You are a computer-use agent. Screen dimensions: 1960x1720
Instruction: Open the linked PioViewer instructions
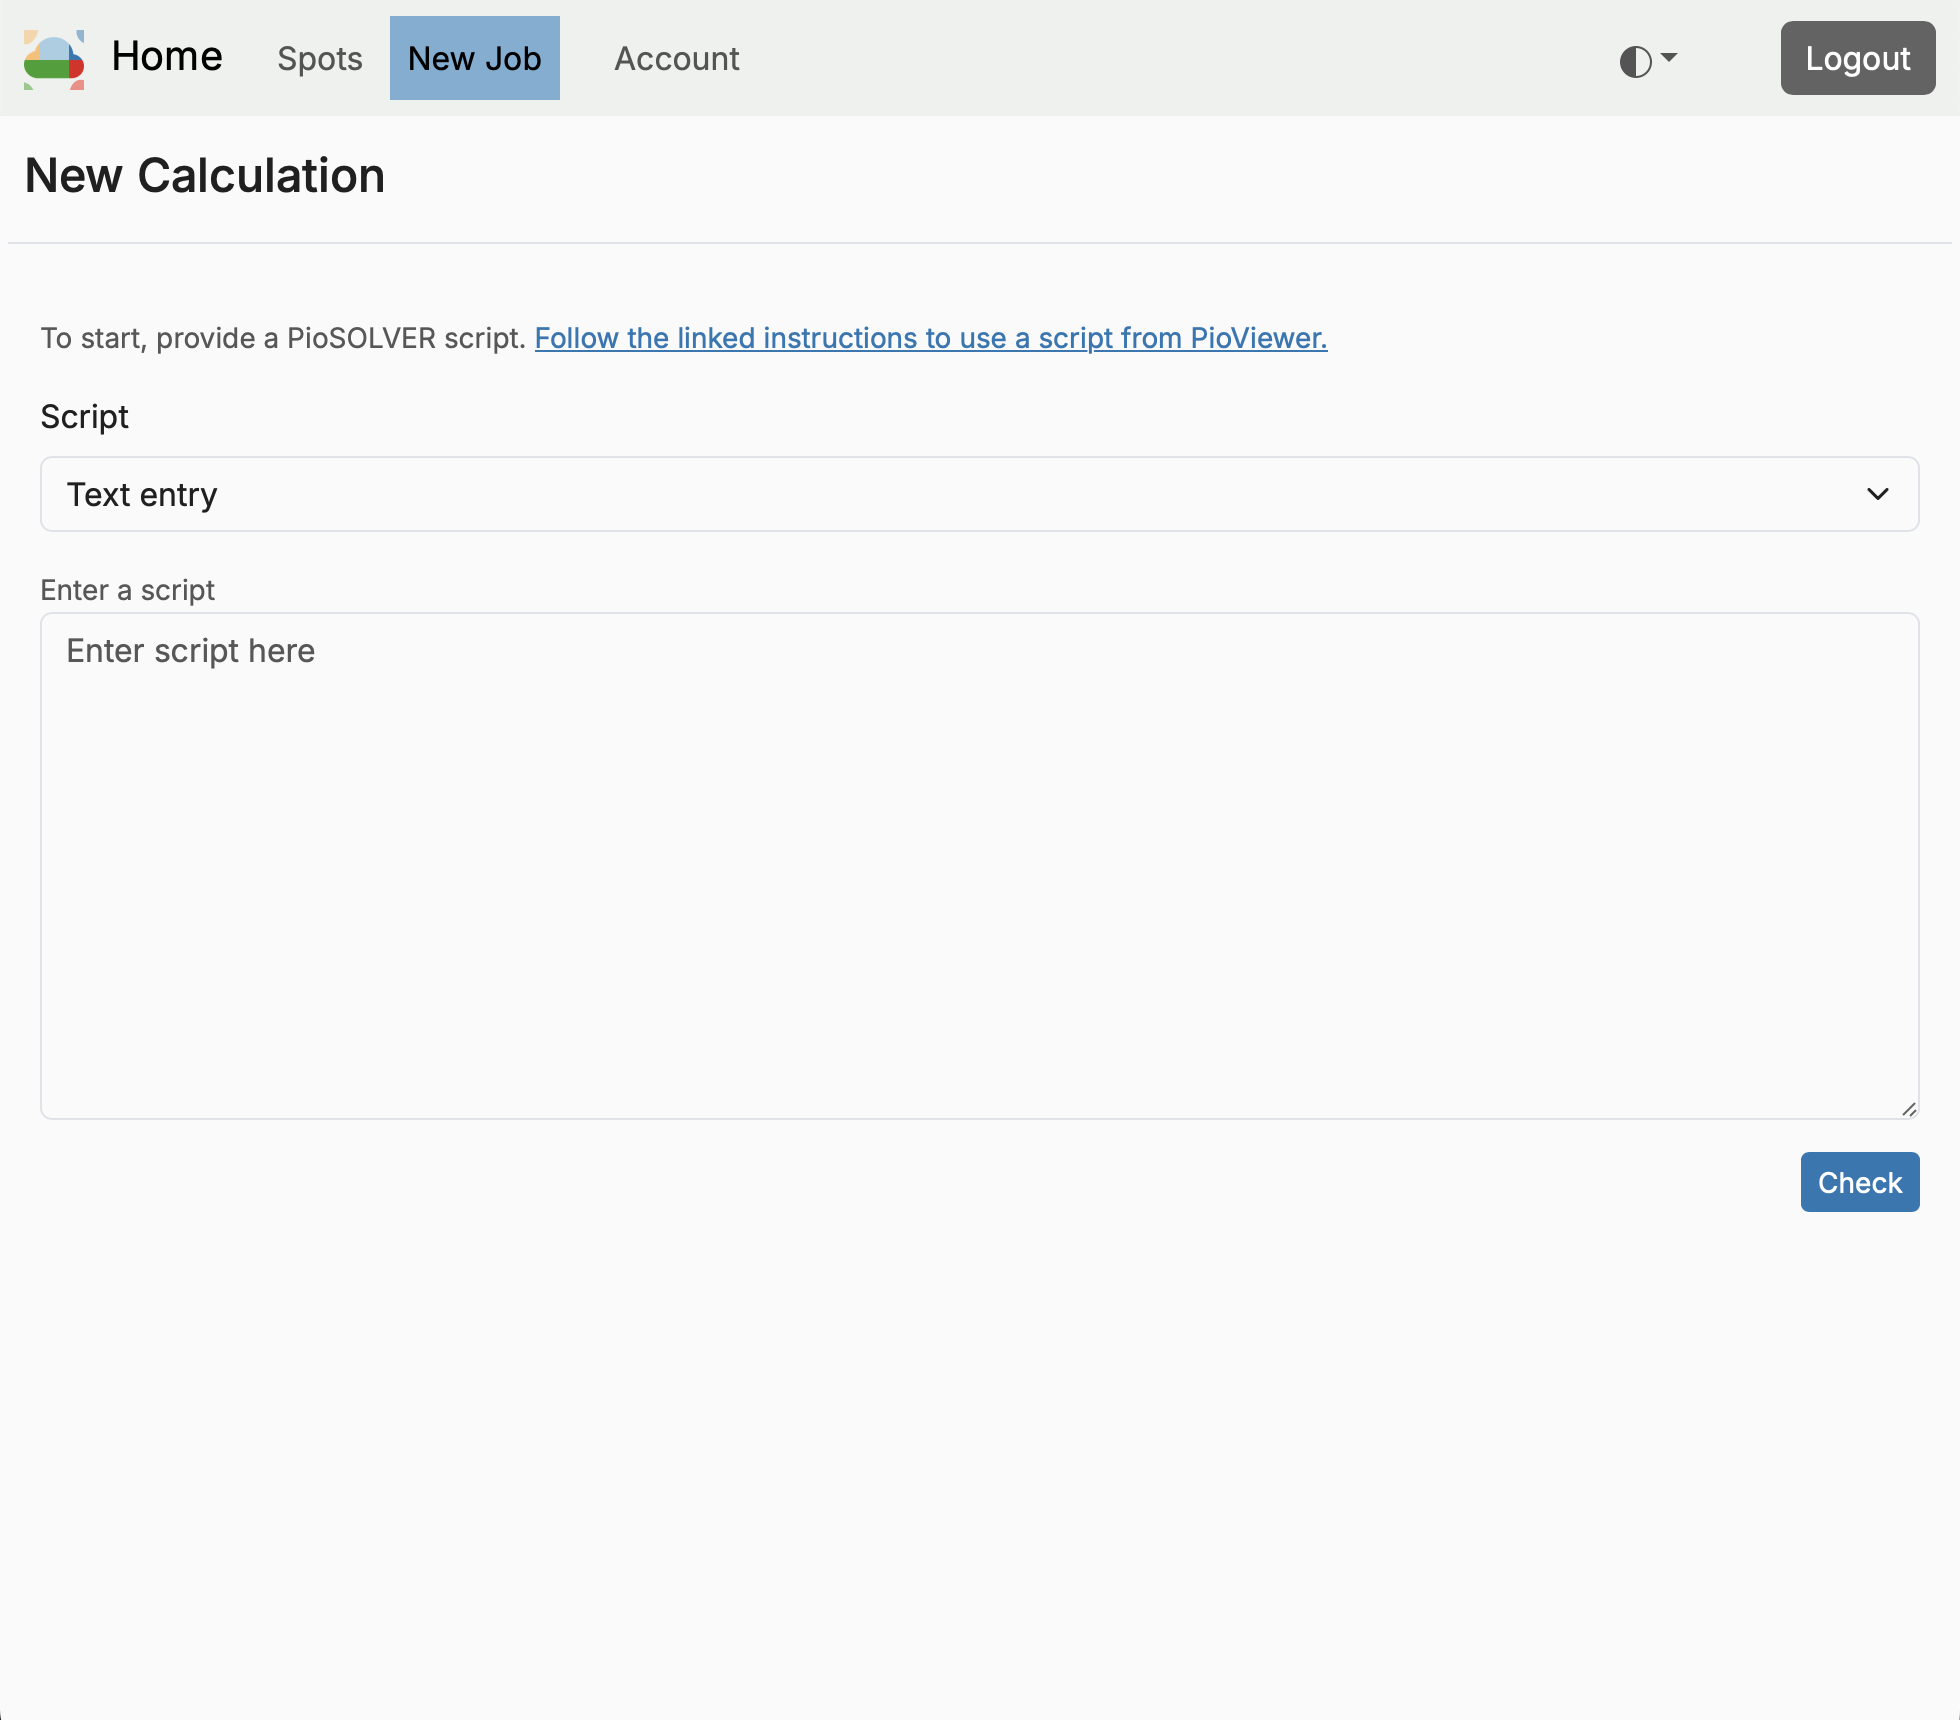click(930, 338)
